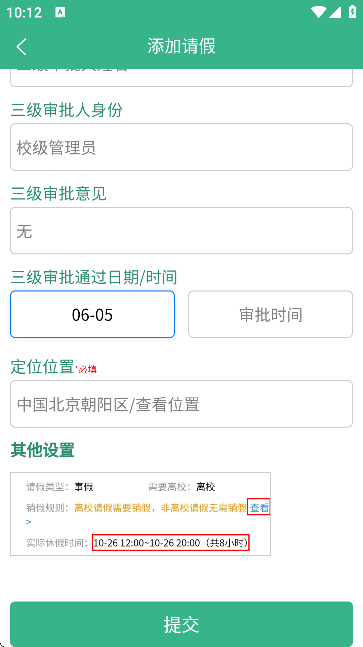Image resolution: width=363 pixels, height=647 pixels.
Task: Click the blue 查看 link in the rules image
Action: (x=259, y=507)
